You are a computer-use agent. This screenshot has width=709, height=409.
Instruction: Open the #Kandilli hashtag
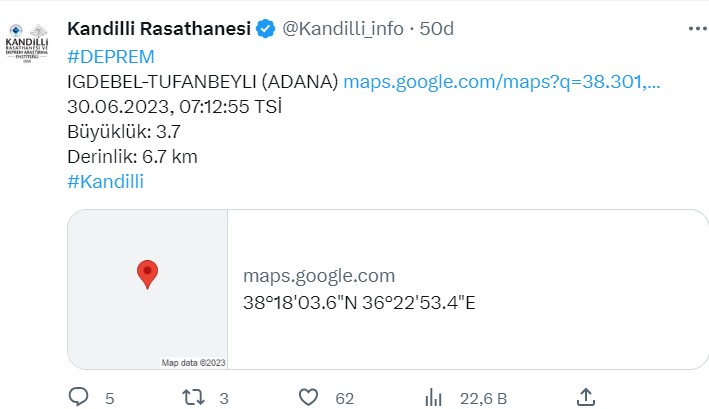click(x=105, y=182)
